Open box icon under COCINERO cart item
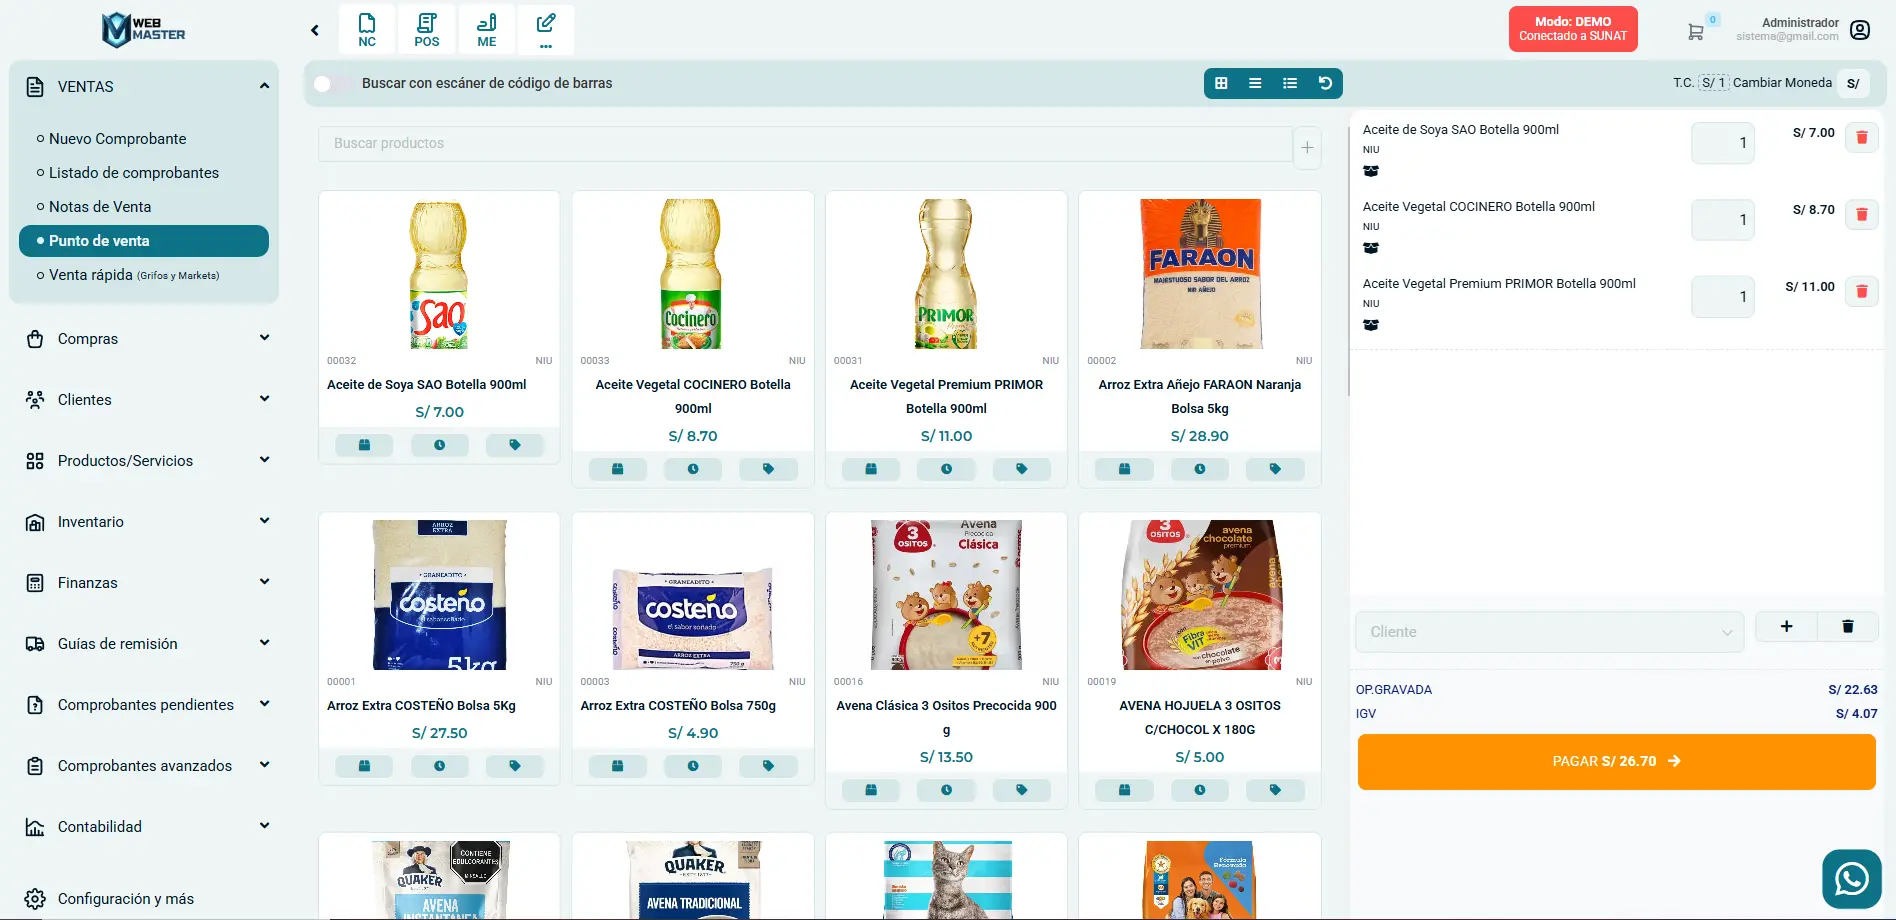 point(1371,248)
